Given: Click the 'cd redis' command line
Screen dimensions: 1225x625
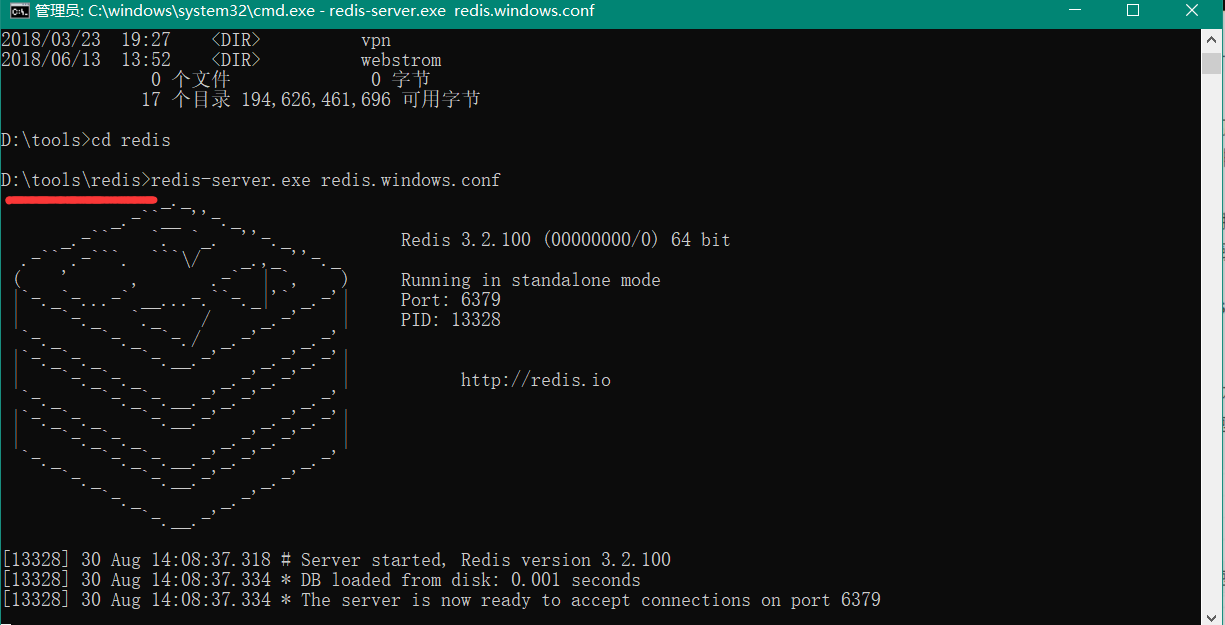Looking at the screenshot, I should click(86, 140).
